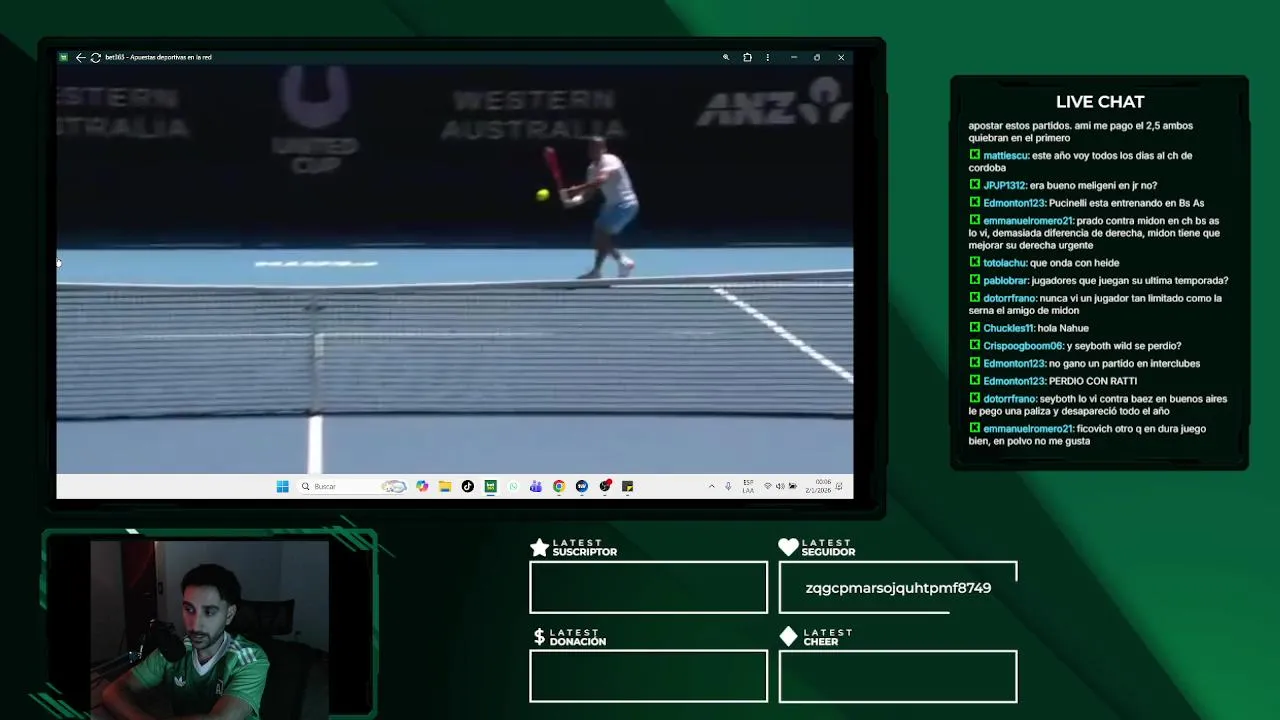Minimize the bet365 window
The height and width of the screenshot is (720, 1280).
click(794, 57)
